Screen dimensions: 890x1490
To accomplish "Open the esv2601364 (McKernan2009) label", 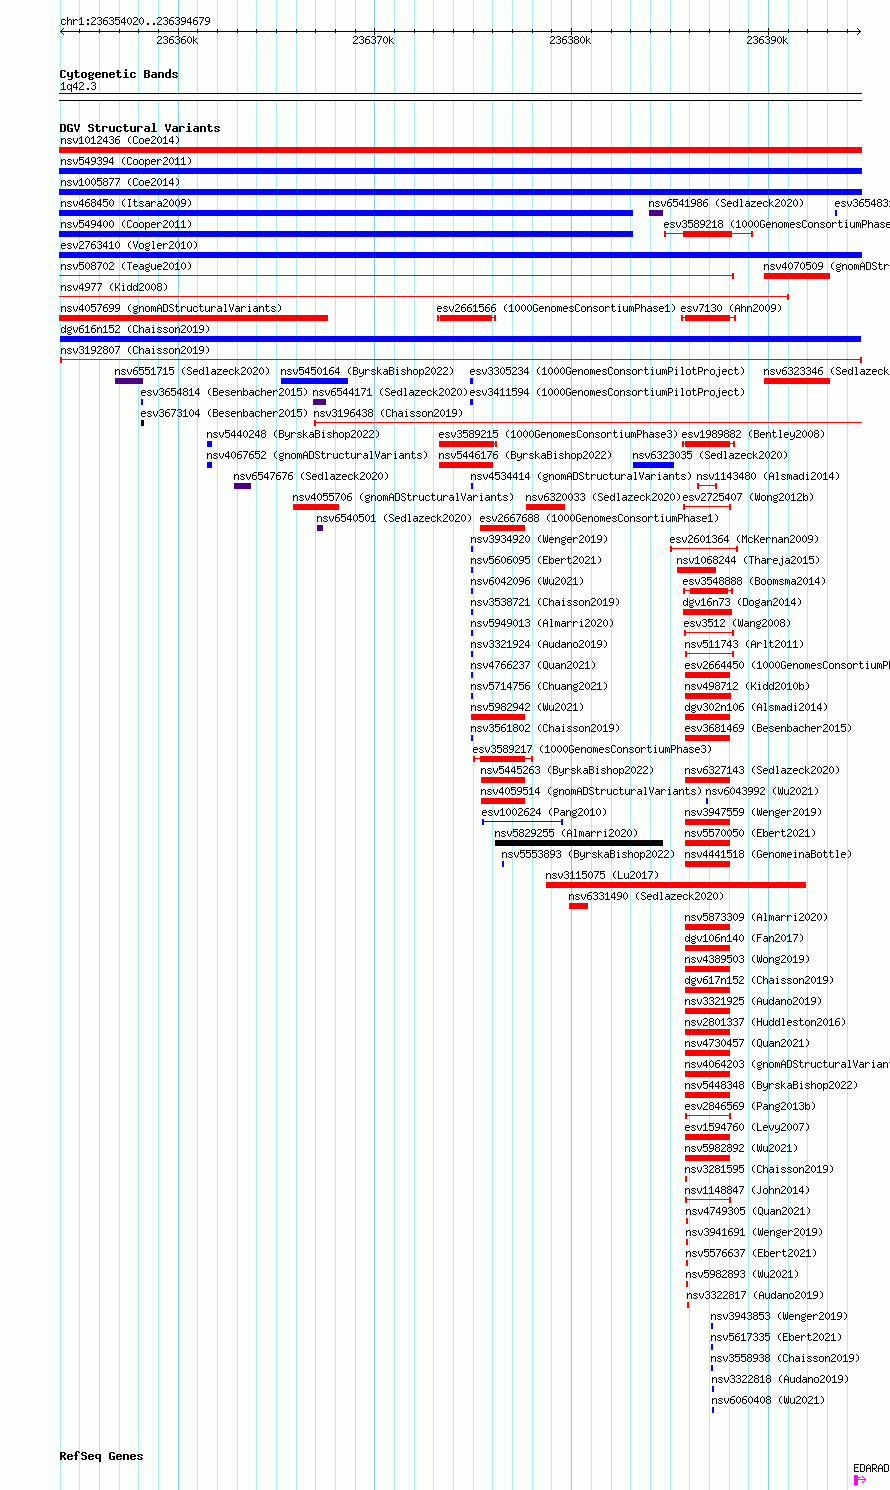I will (x=744, y=539).
